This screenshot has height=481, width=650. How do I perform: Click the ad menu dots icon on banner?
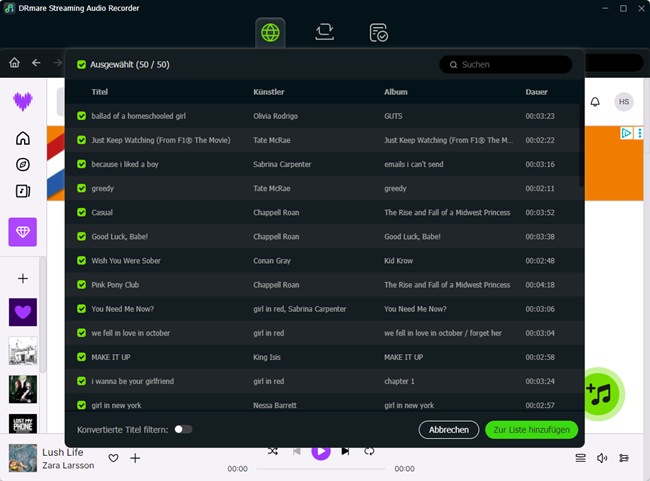pyautogui.click(x=640, y=133)
